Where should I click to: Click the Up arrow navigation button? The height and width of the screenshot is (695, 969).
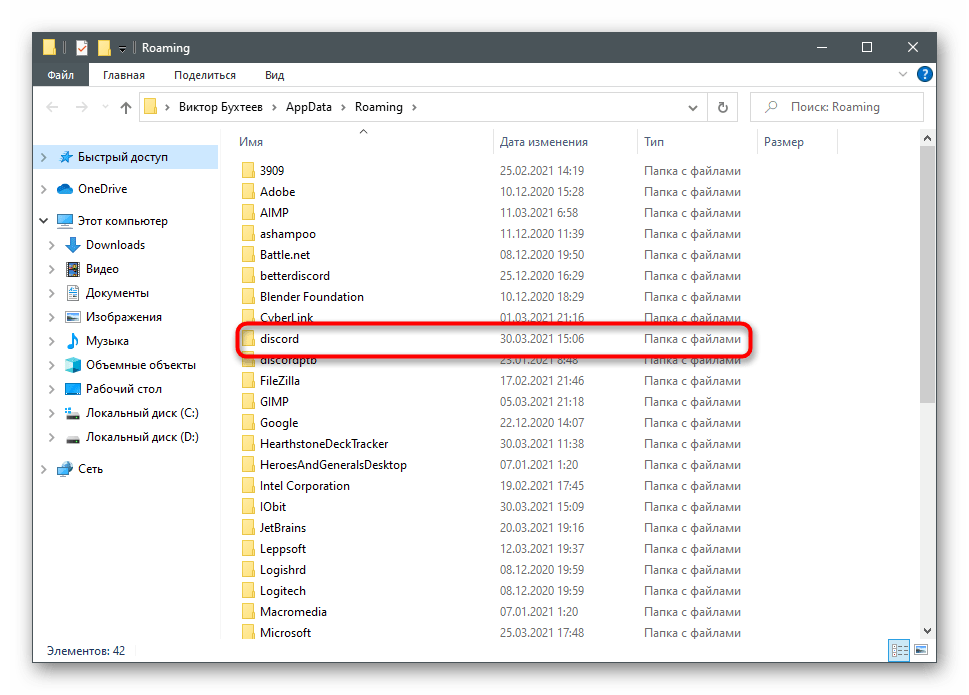(126, 107)
